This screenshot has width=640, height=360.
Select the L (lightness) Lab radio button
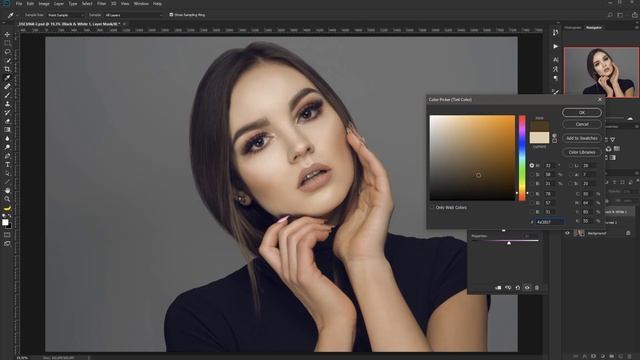coord(571,166)
